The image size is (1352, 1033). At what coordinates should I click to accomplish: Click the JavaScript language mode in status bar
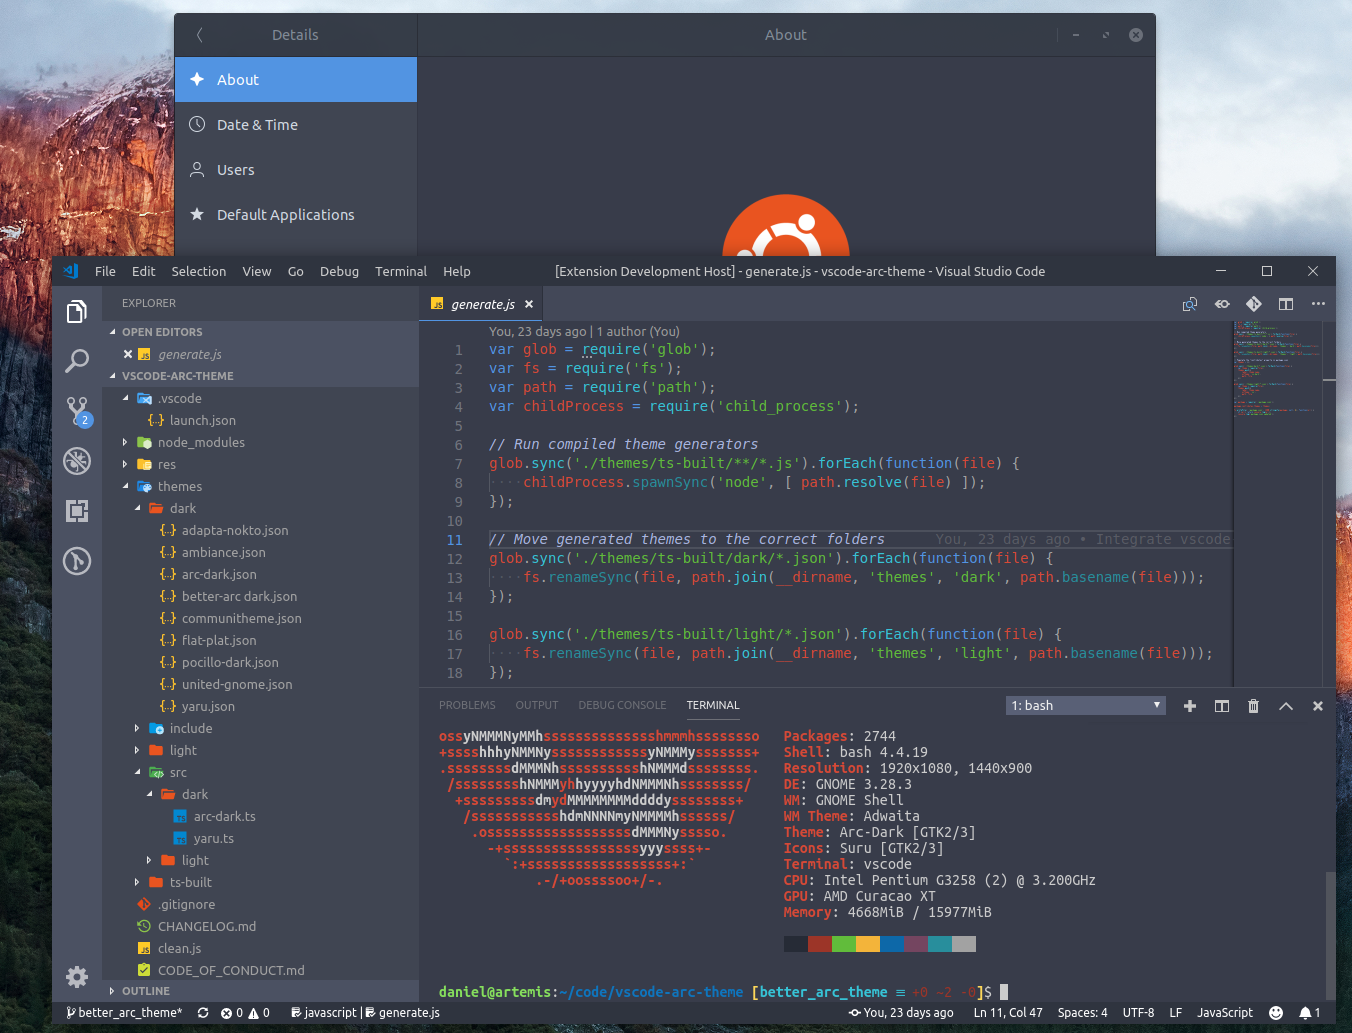coord(1225,1013)
